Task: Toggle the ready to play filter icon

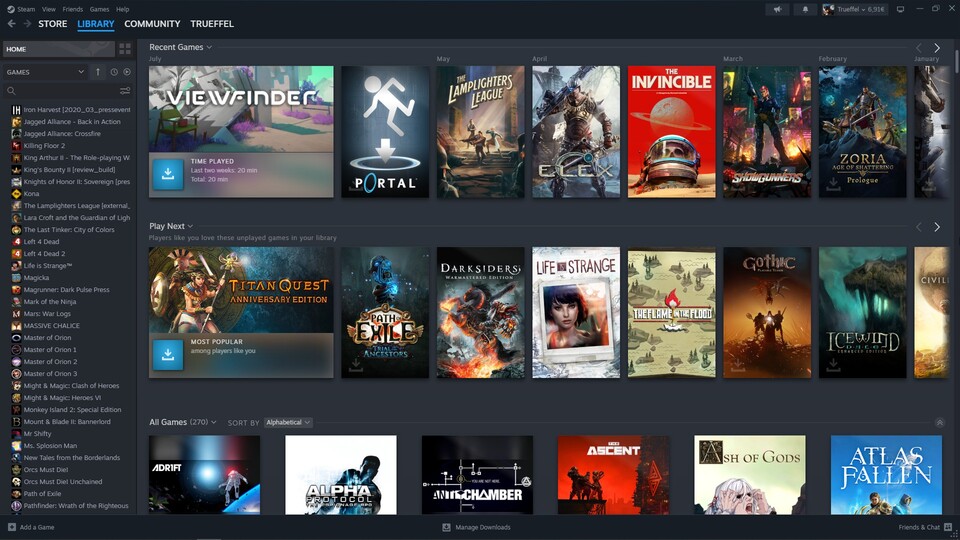Action: 127,72
